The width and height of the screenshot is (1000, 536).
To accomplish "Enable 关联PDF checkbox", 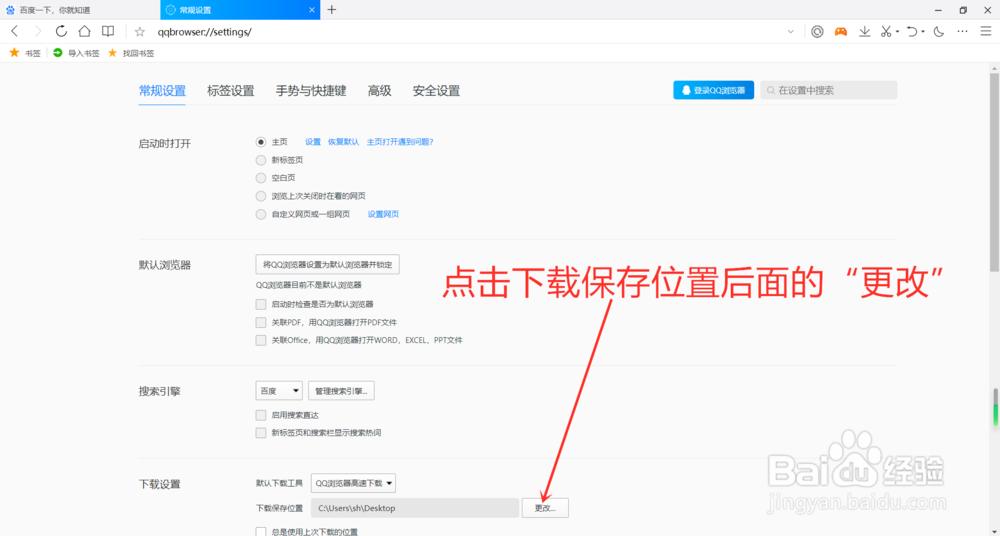I will [260, 322].
